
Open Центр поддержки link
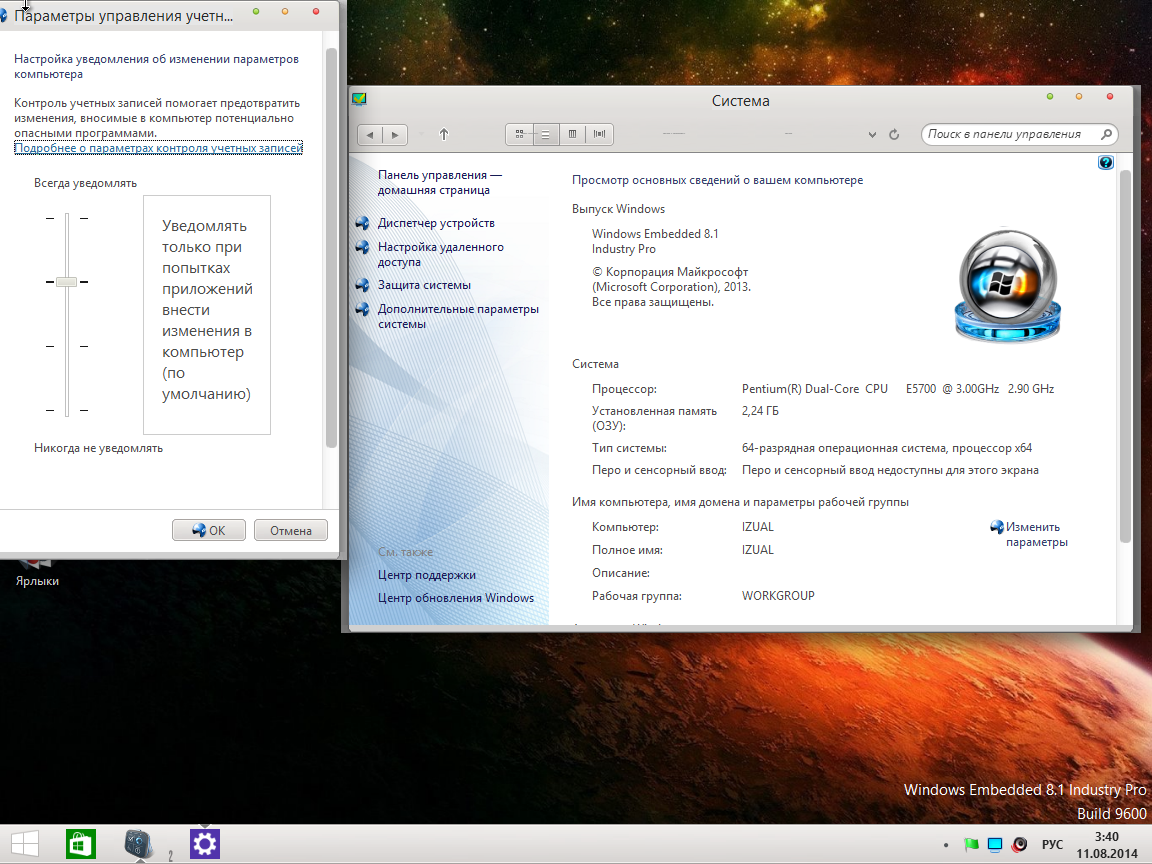point(427,575)
